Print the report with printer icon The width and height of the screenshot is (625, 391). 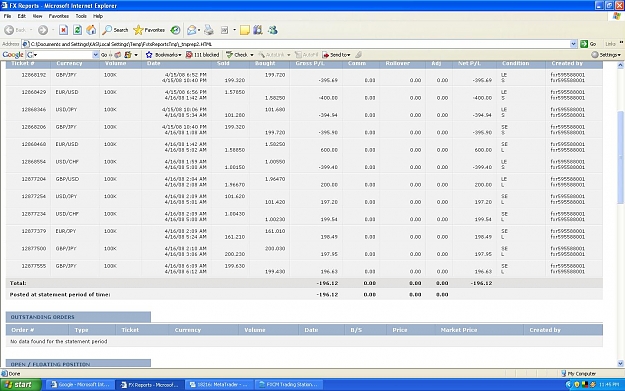pos(209,30)
